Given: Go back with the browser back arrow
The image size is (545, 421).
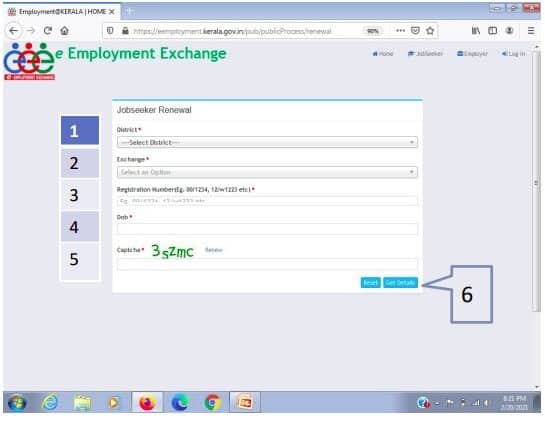Looking at the screenshot, I should click(x=14, y=31).
